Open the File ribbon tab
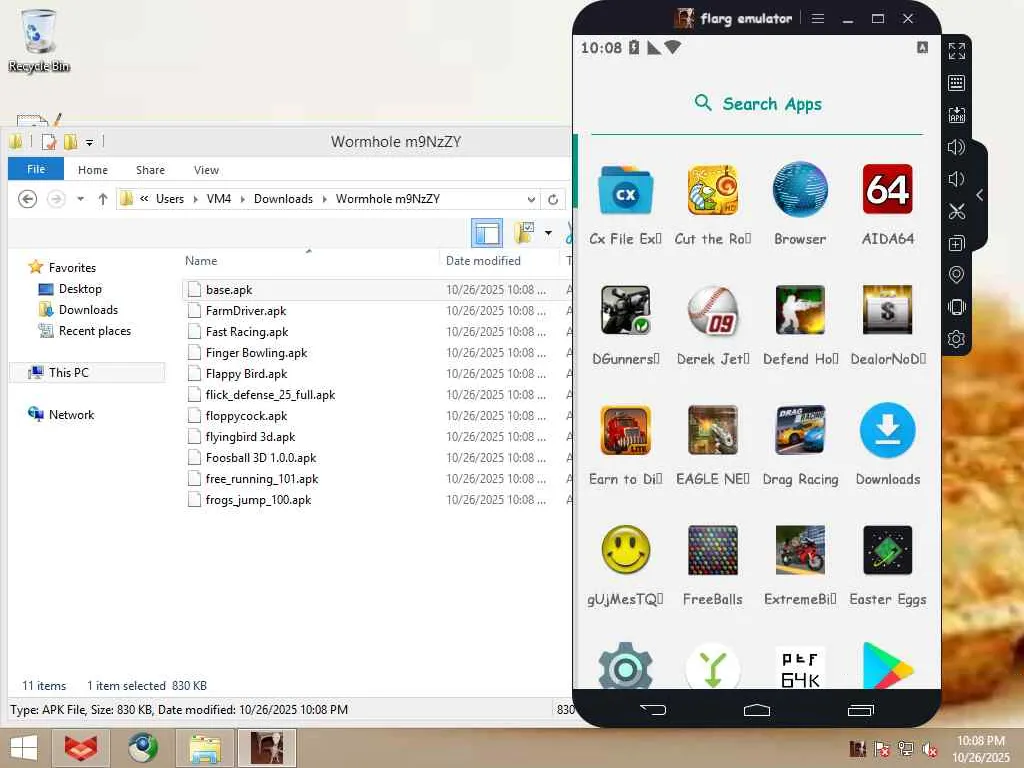Screen dimensions: 1024x768 point(36,169)
